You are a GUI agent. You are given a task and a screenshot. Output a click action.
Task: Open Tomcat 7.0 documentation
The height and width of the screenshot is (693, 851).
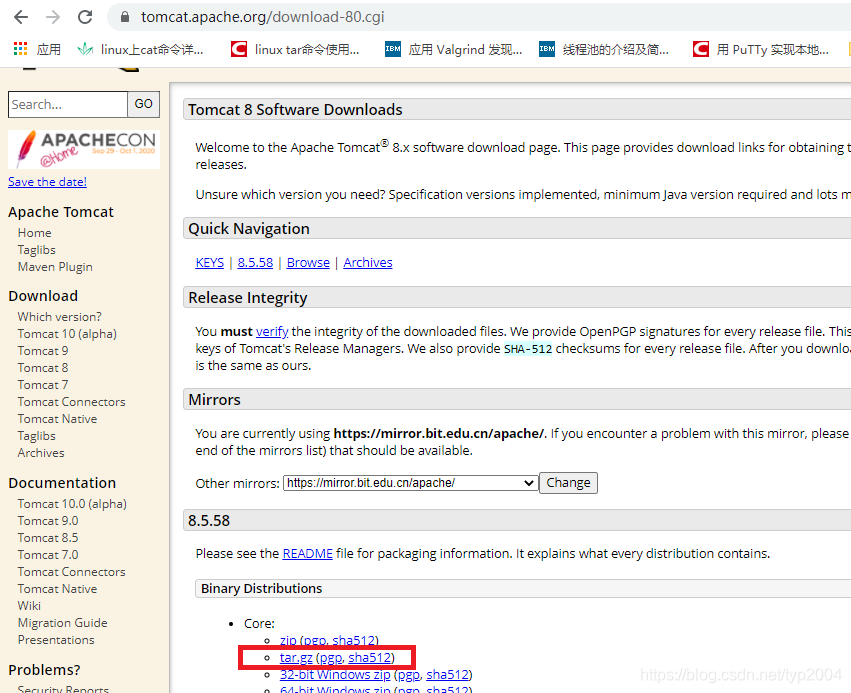point(48,555)
